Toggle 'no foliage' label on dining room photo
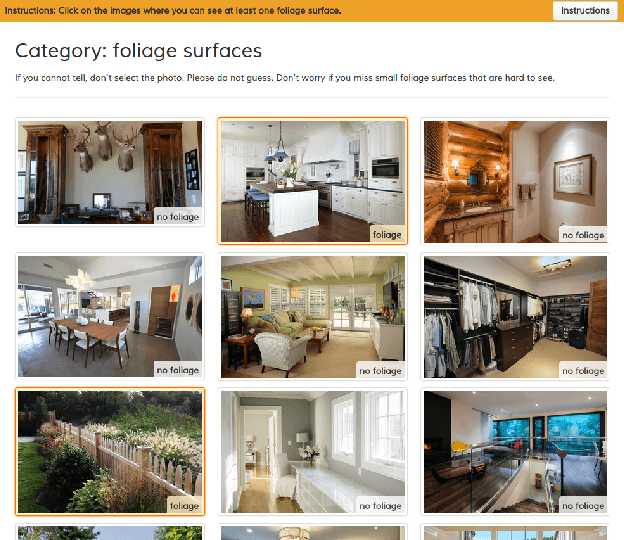The image size is (624, 540). tap(177, 370)
